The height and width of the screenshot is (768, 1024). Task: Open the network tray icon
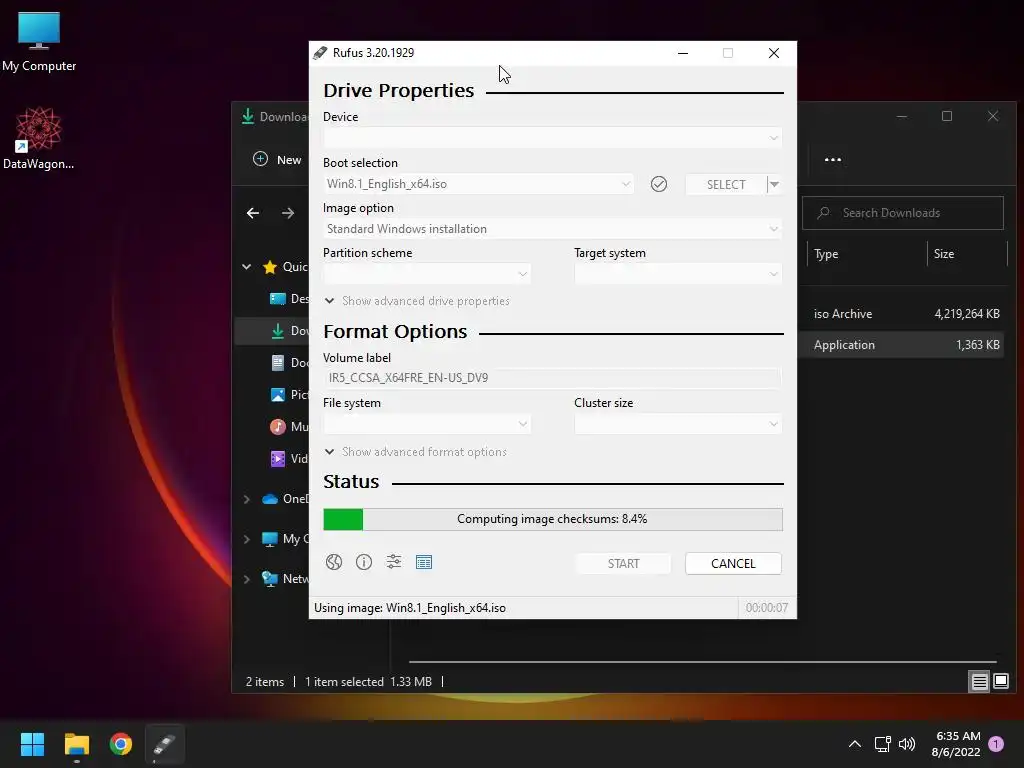pos(883,744)
